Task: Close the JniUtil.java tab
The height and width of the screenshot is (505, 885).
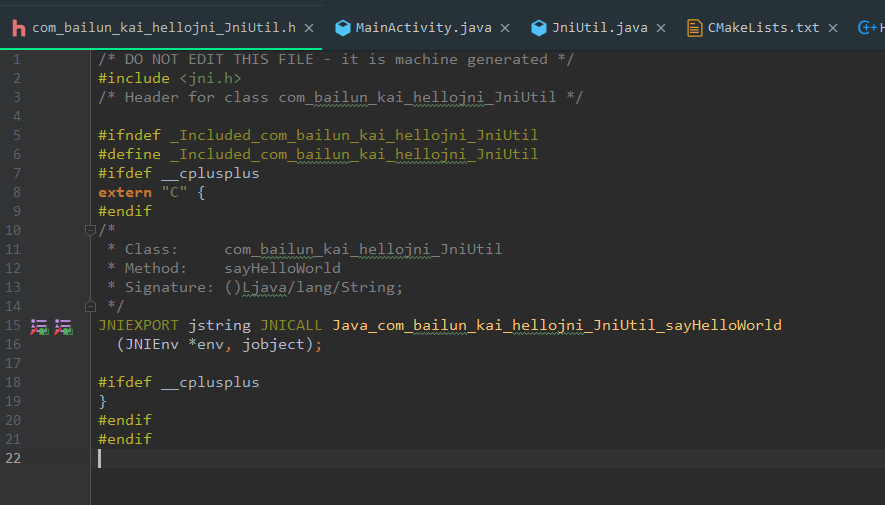Action: [x=661, y=28]
